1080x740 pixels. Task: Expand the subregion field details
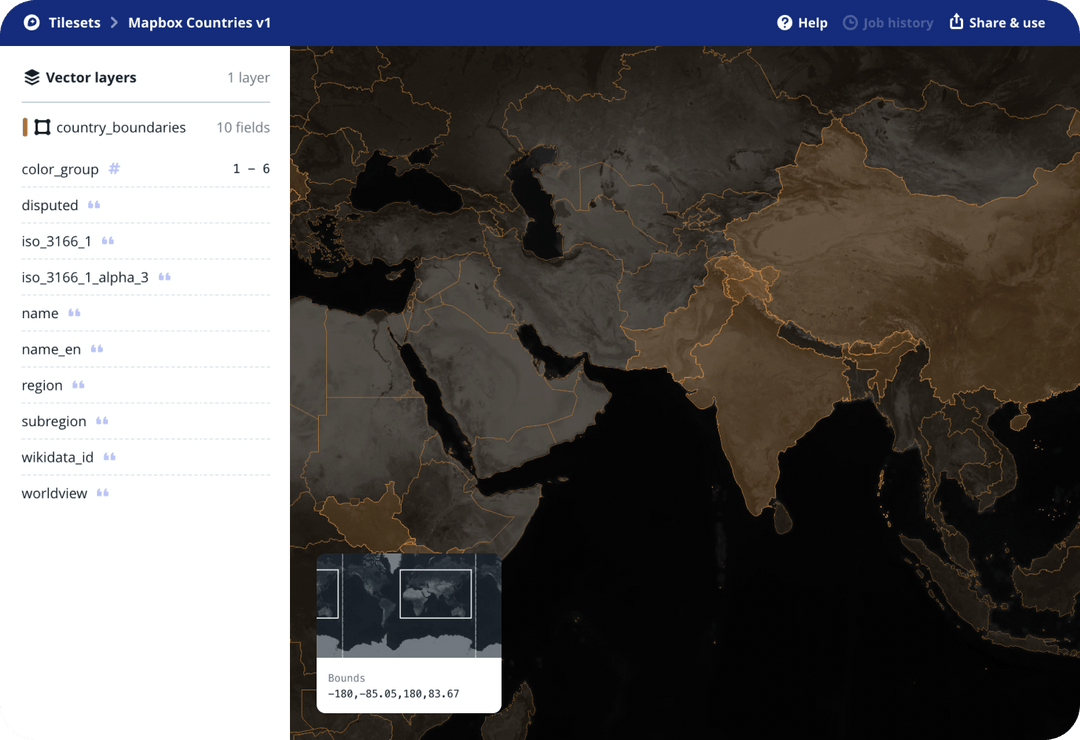[x=54, y=421]
